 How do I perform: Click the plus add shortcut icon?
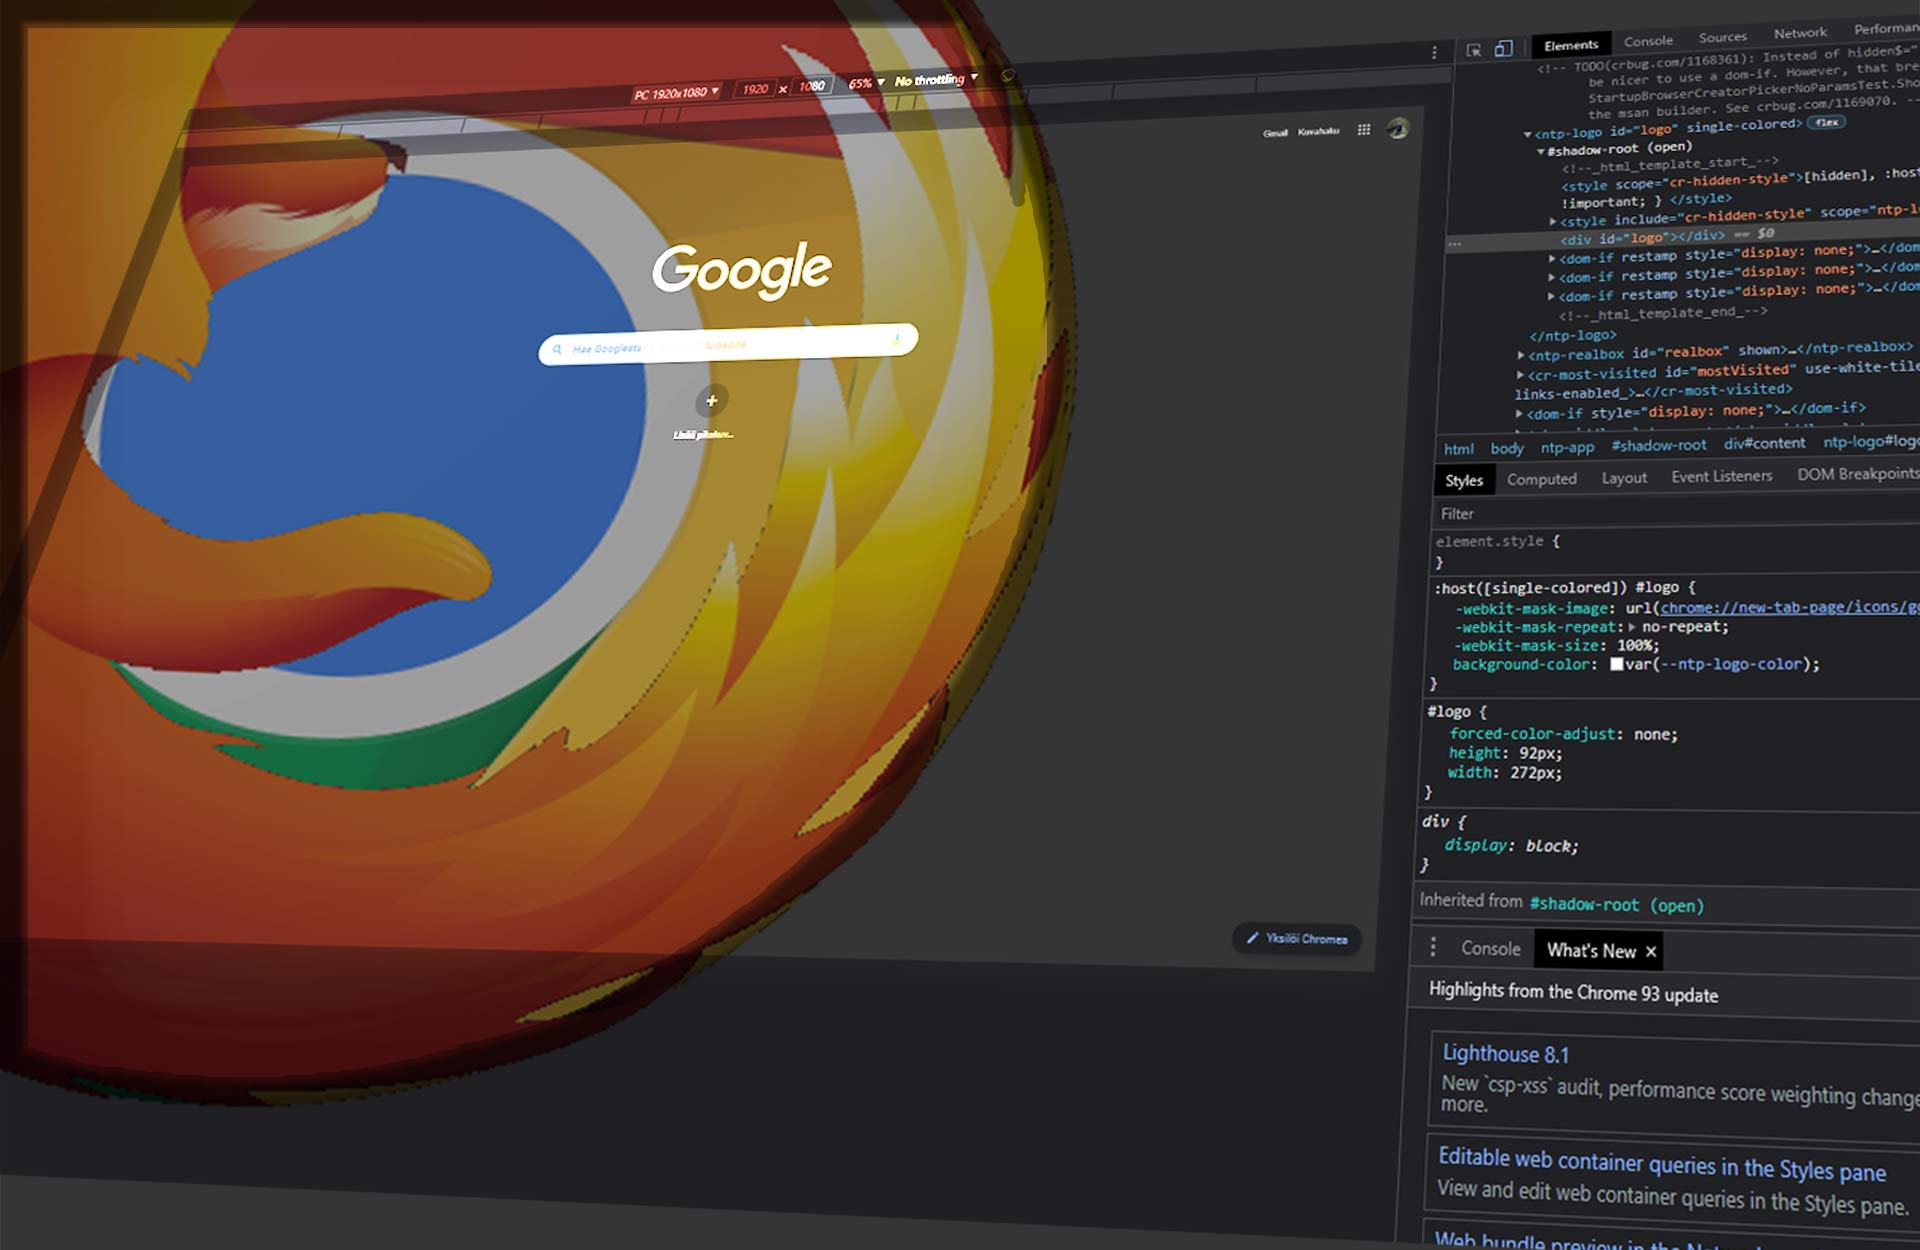[712, 401]
